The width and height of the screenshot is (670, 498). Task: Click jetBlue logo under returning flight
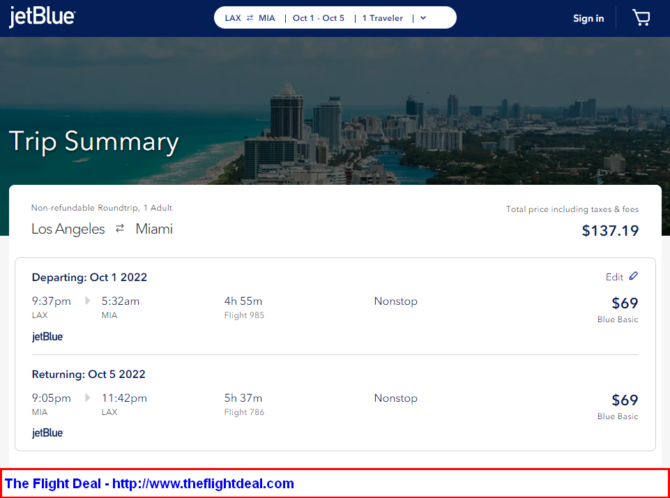point(47,433)
